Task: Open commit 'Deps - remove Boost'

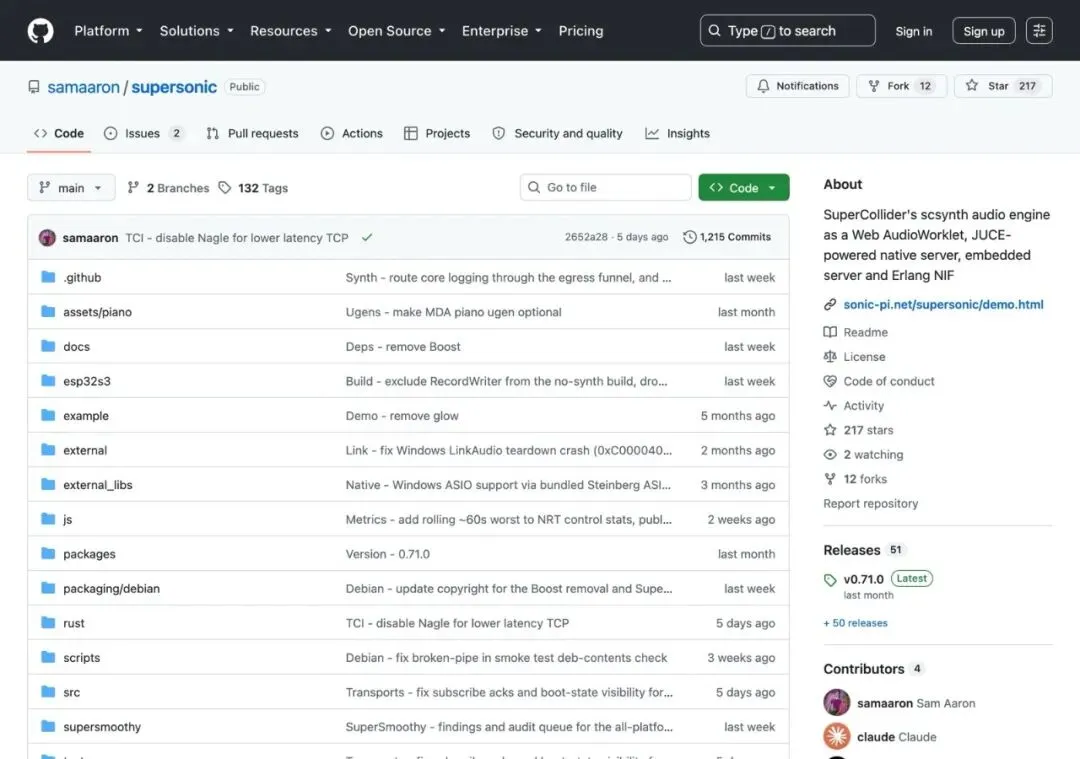Action: pos(403,346)
